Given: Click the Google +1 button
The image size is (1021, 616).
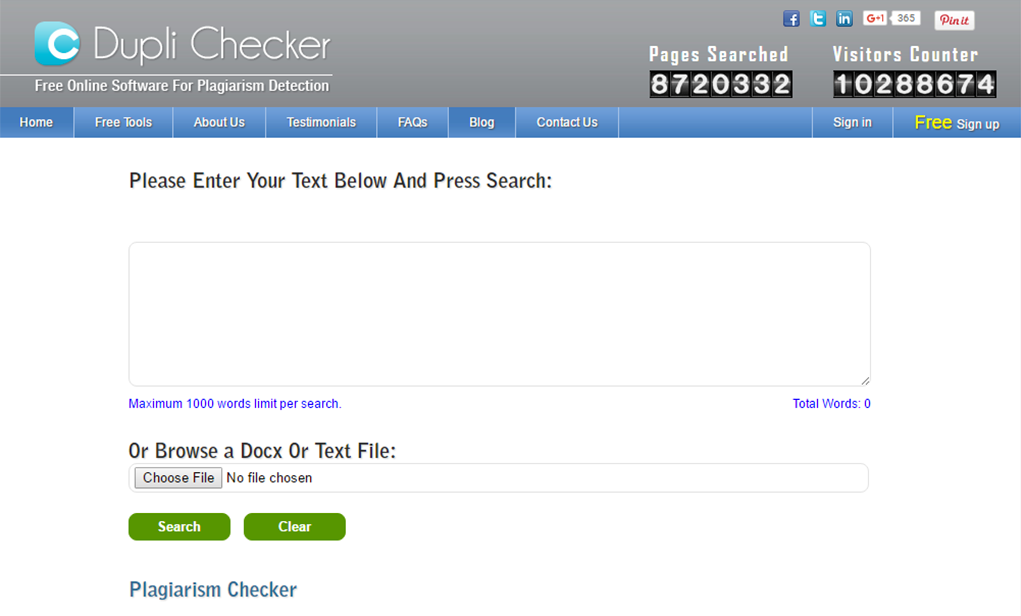Looking at the screenshot, I should click(876, 18).
